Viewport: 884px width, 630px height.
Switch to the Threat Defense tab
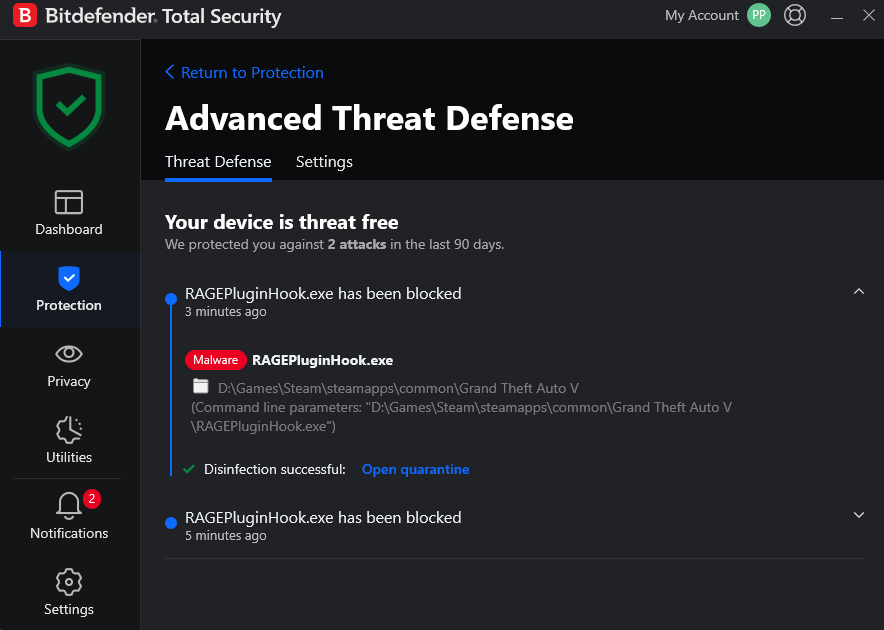click(218, 162)
